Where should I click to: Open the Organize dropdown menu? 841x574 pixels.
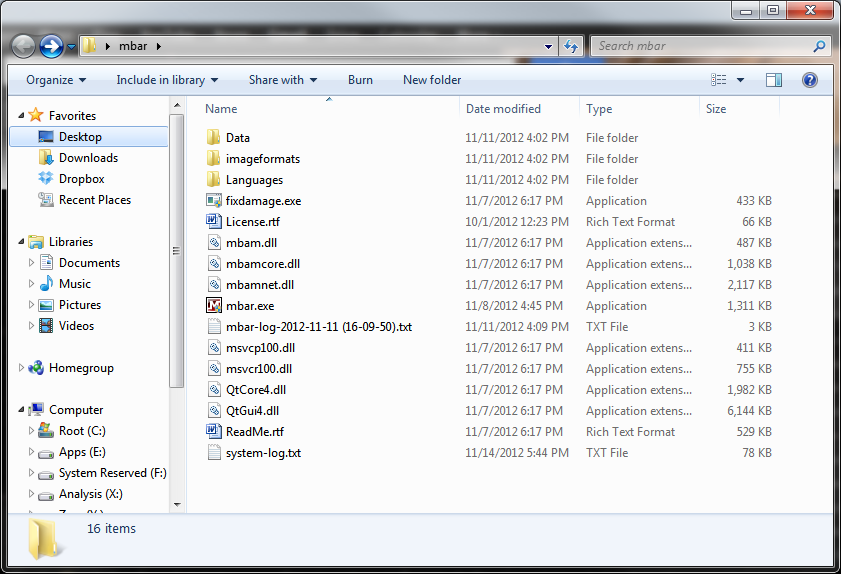56,80
